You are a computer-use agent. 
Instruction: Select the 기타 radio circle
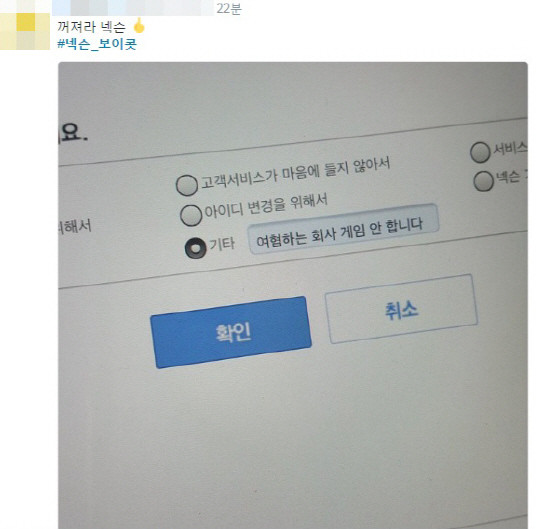tap(196, 248)
